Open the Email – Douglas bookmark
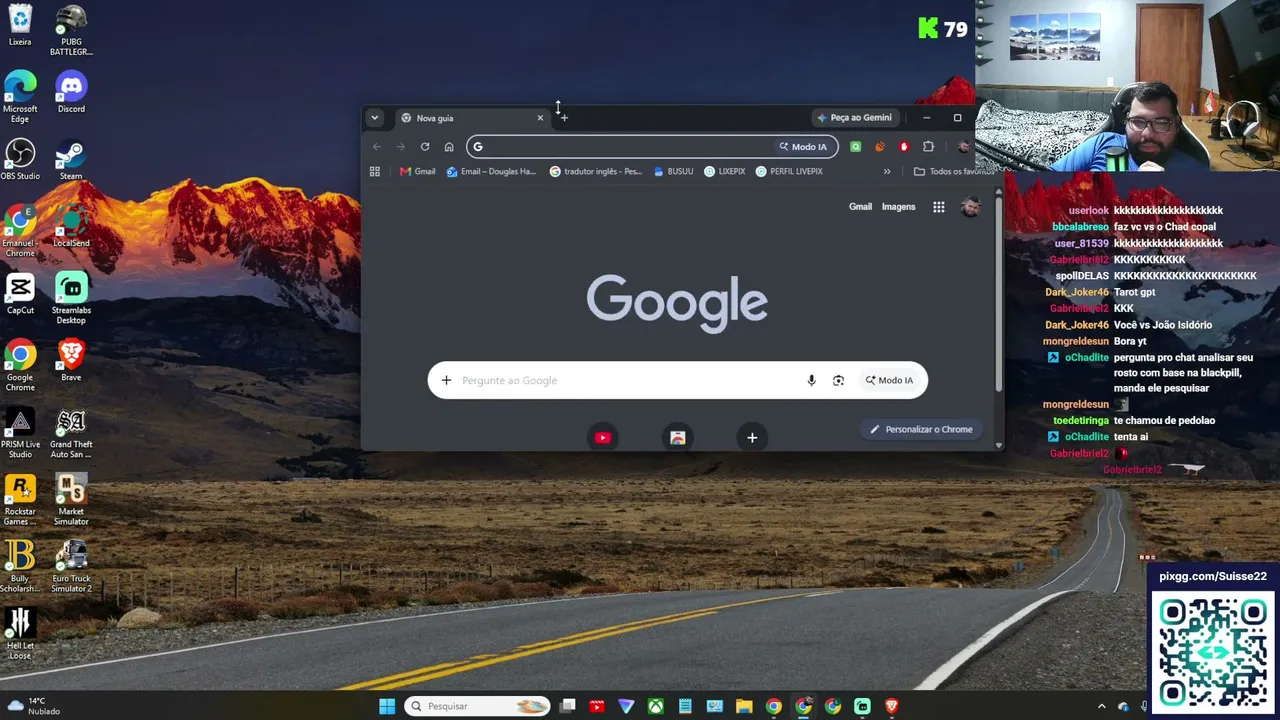The image size is (1280, 720). pos(491,171)
